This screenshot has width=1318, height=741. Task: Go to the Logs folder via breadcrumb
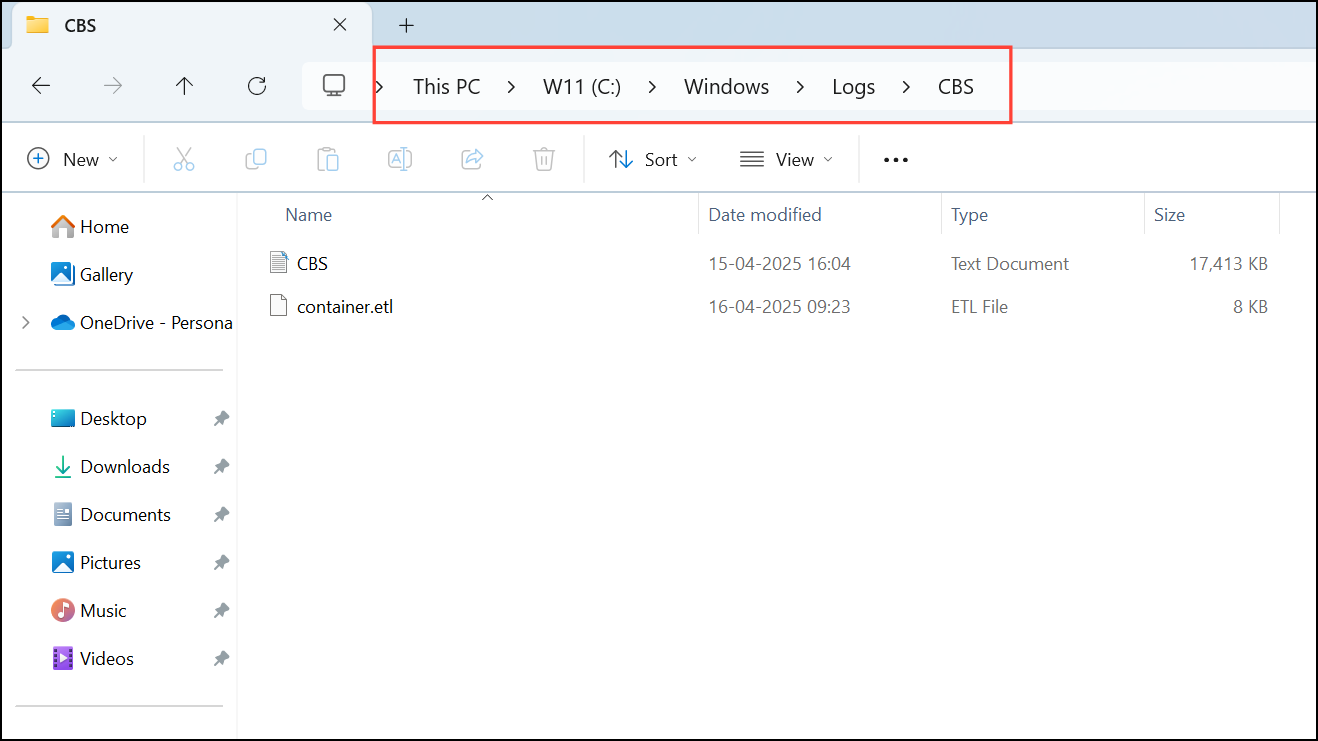(853, 86)
